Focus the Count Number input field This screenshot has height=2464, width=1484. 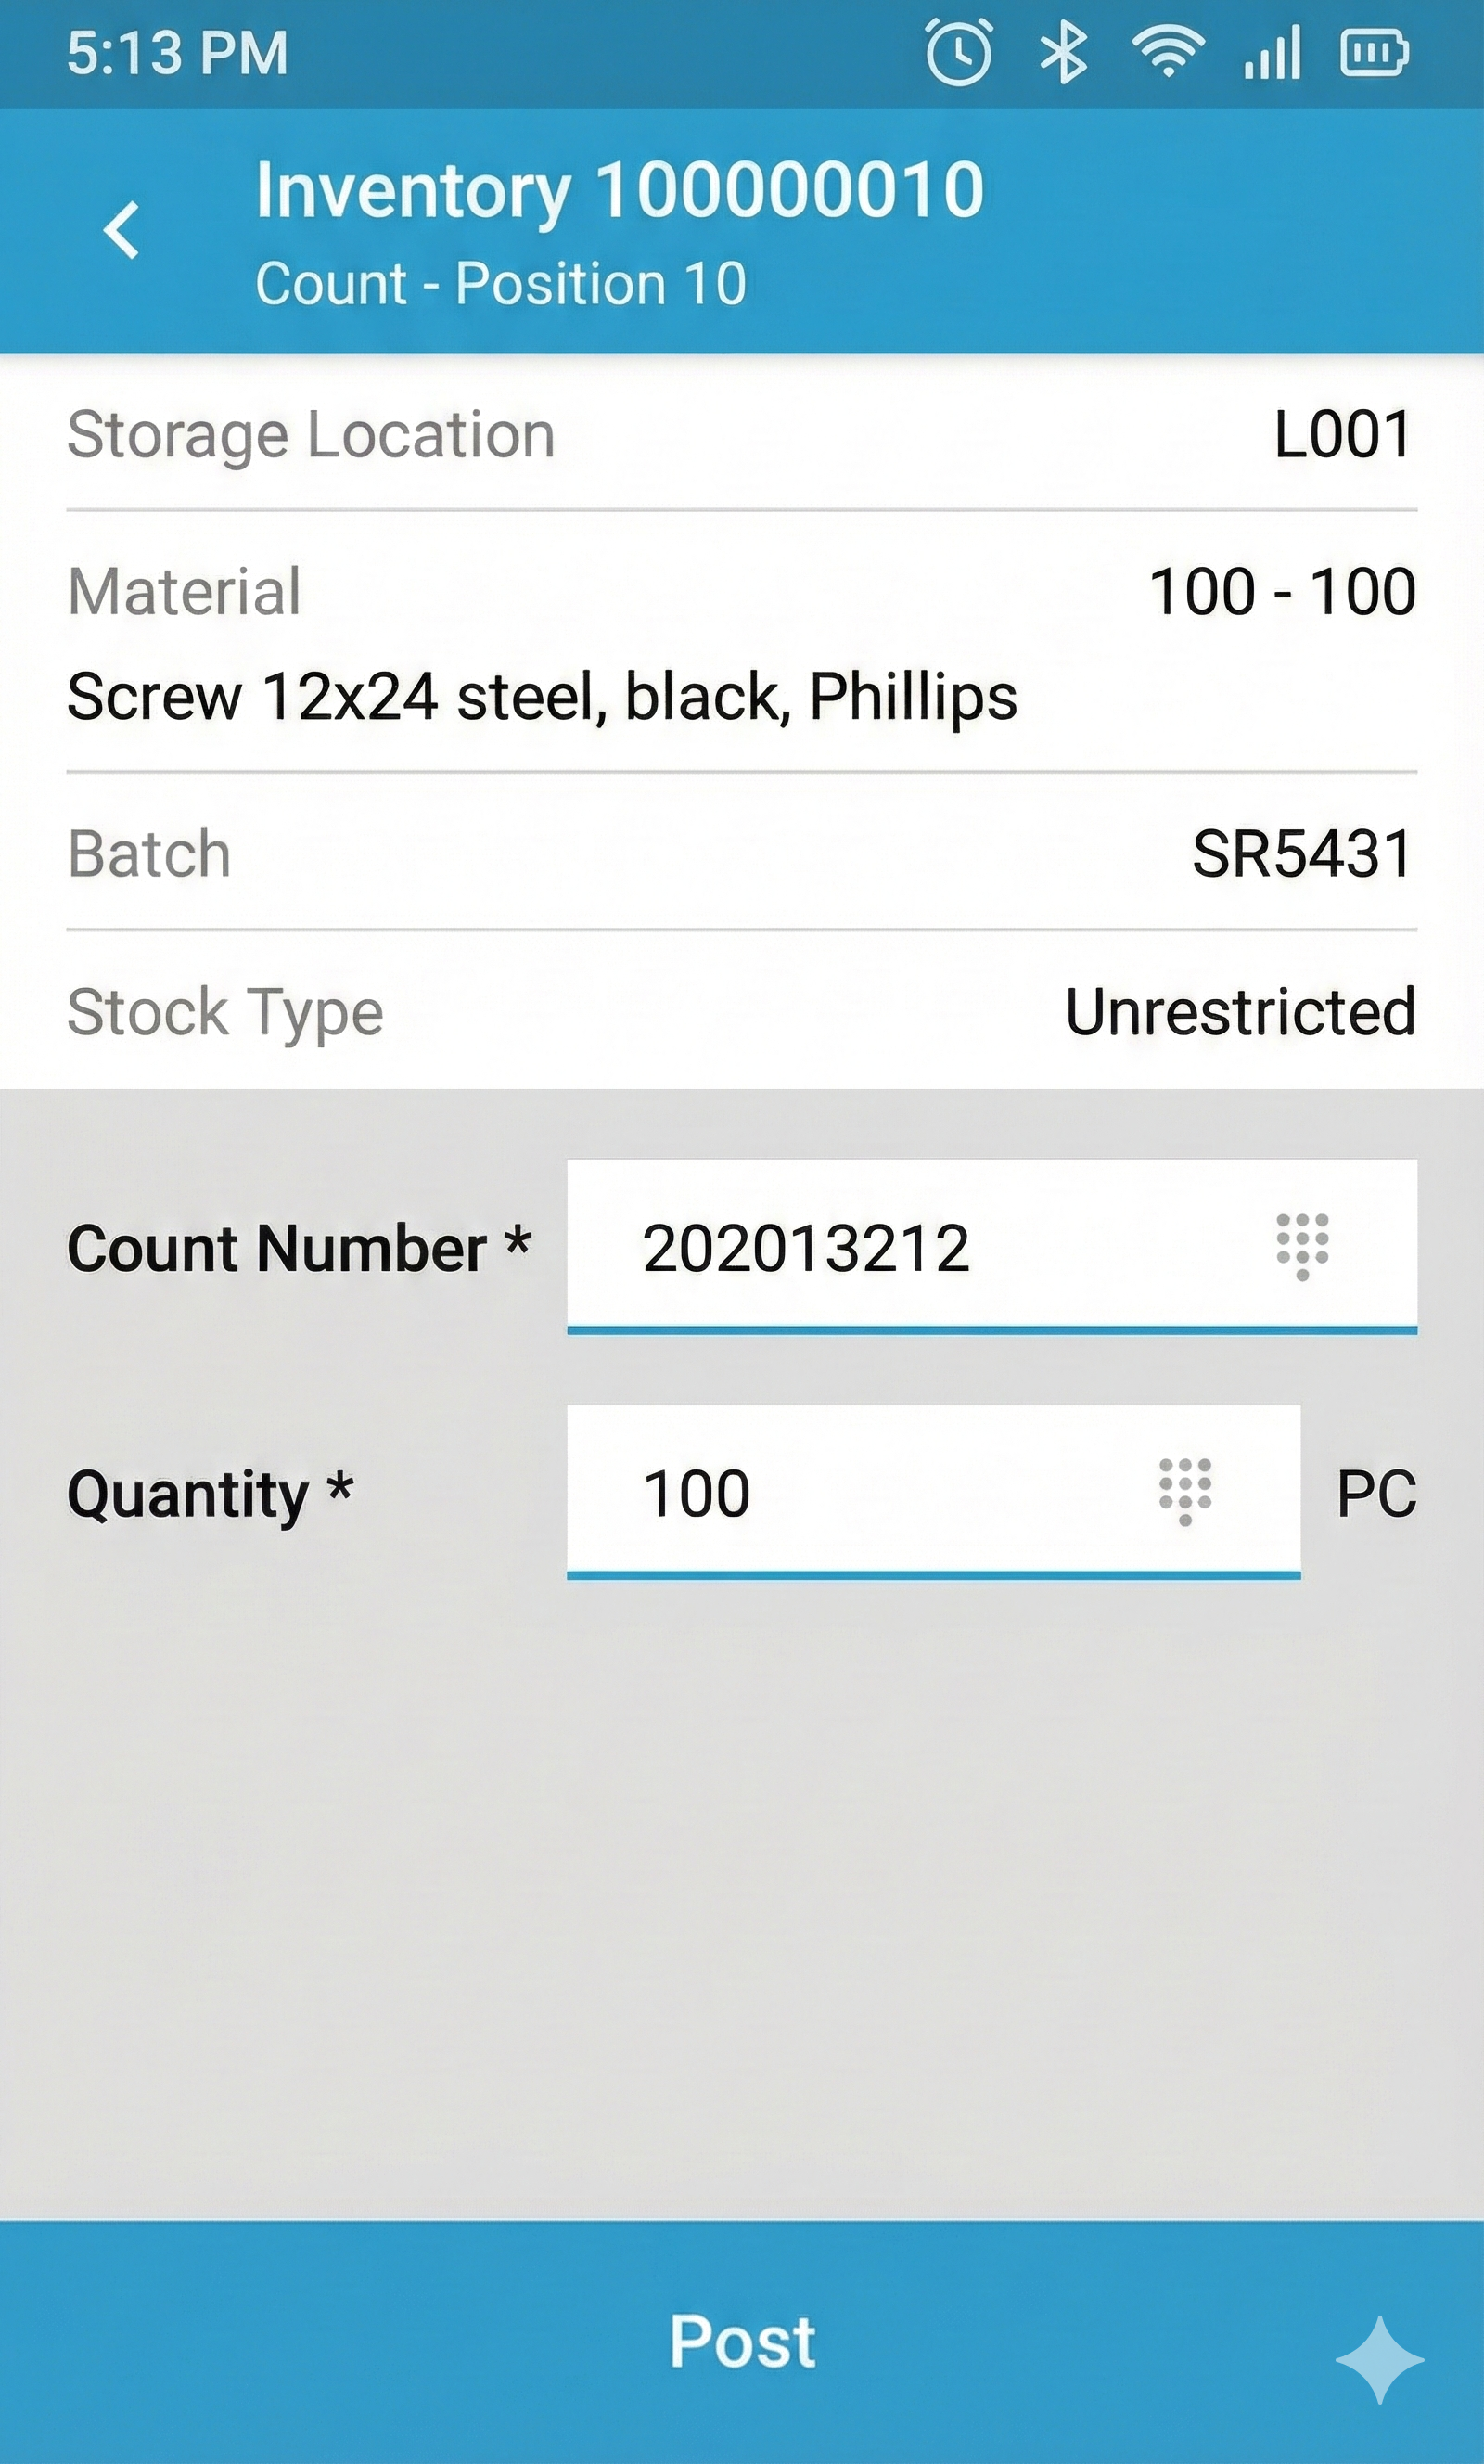[900, 1246]
